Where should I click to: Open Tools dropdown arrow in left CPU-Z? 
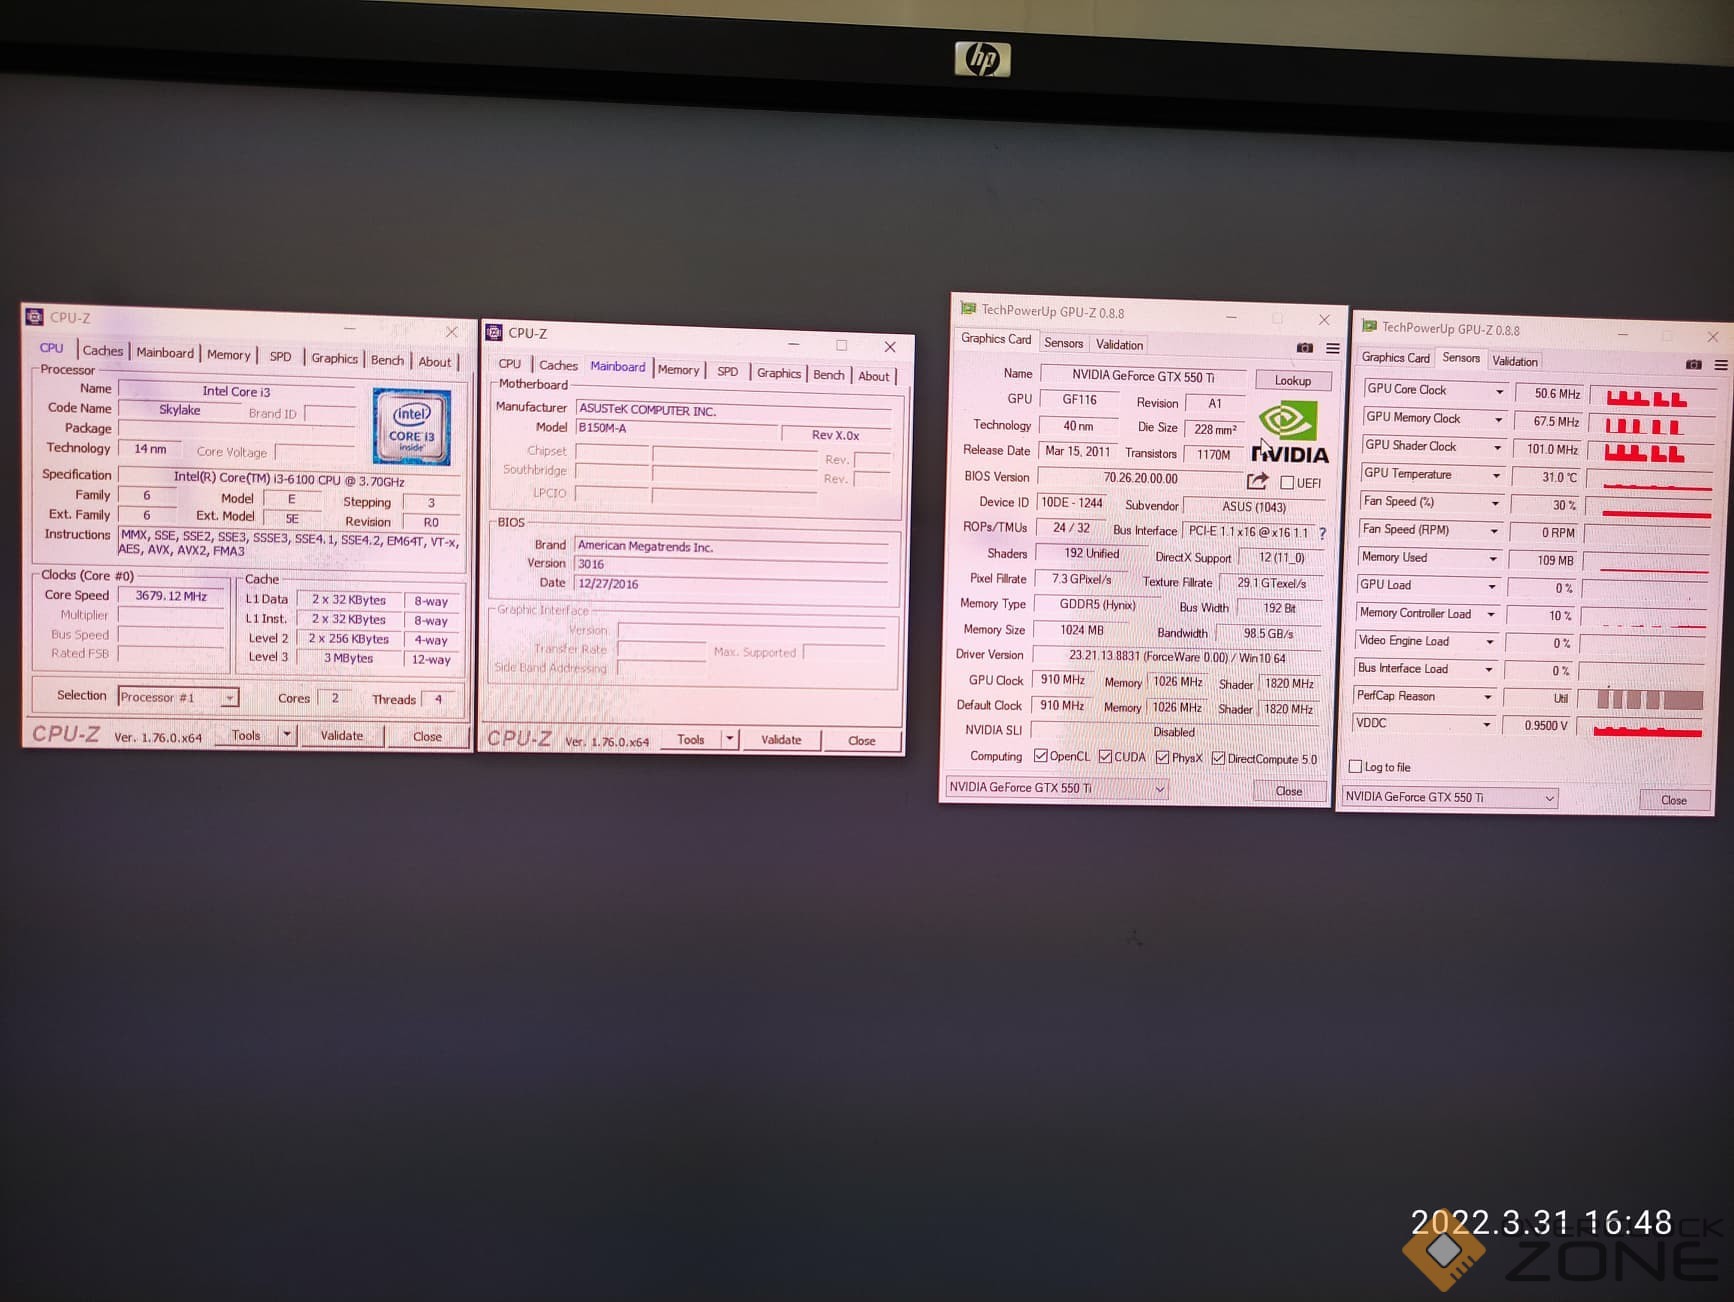[287, 735]
